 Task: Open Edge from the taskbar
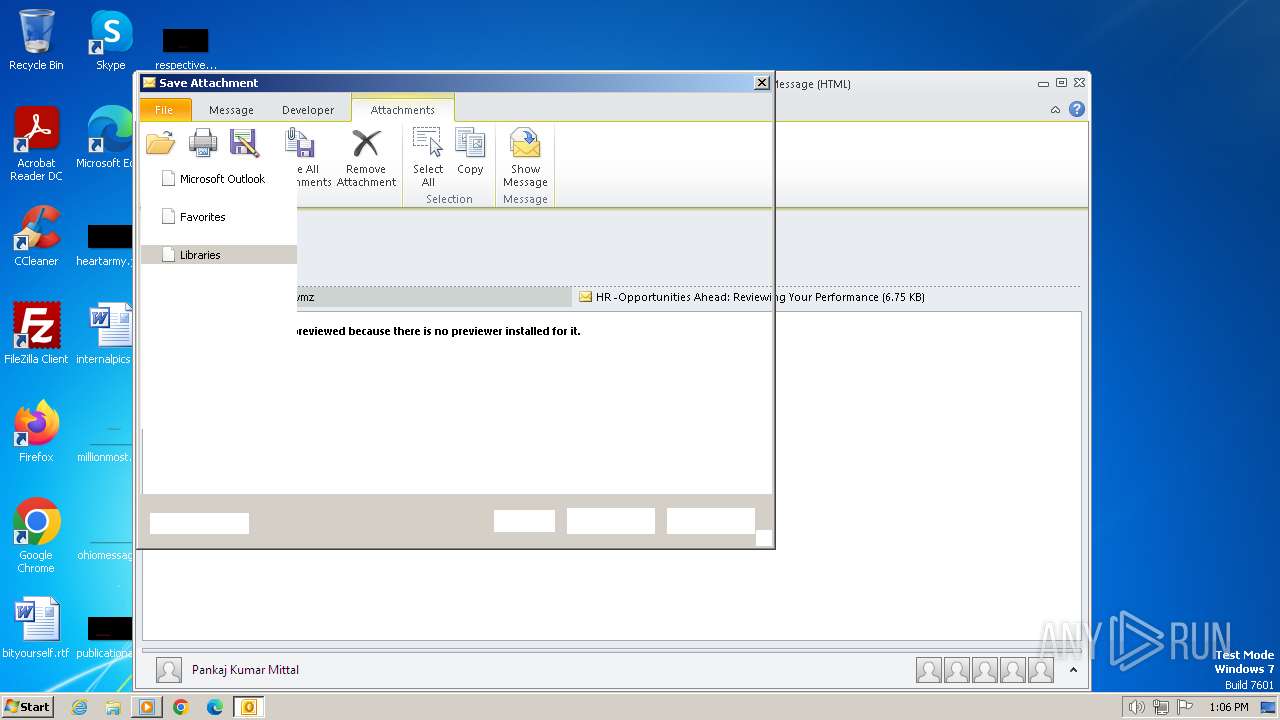point(215,707)
